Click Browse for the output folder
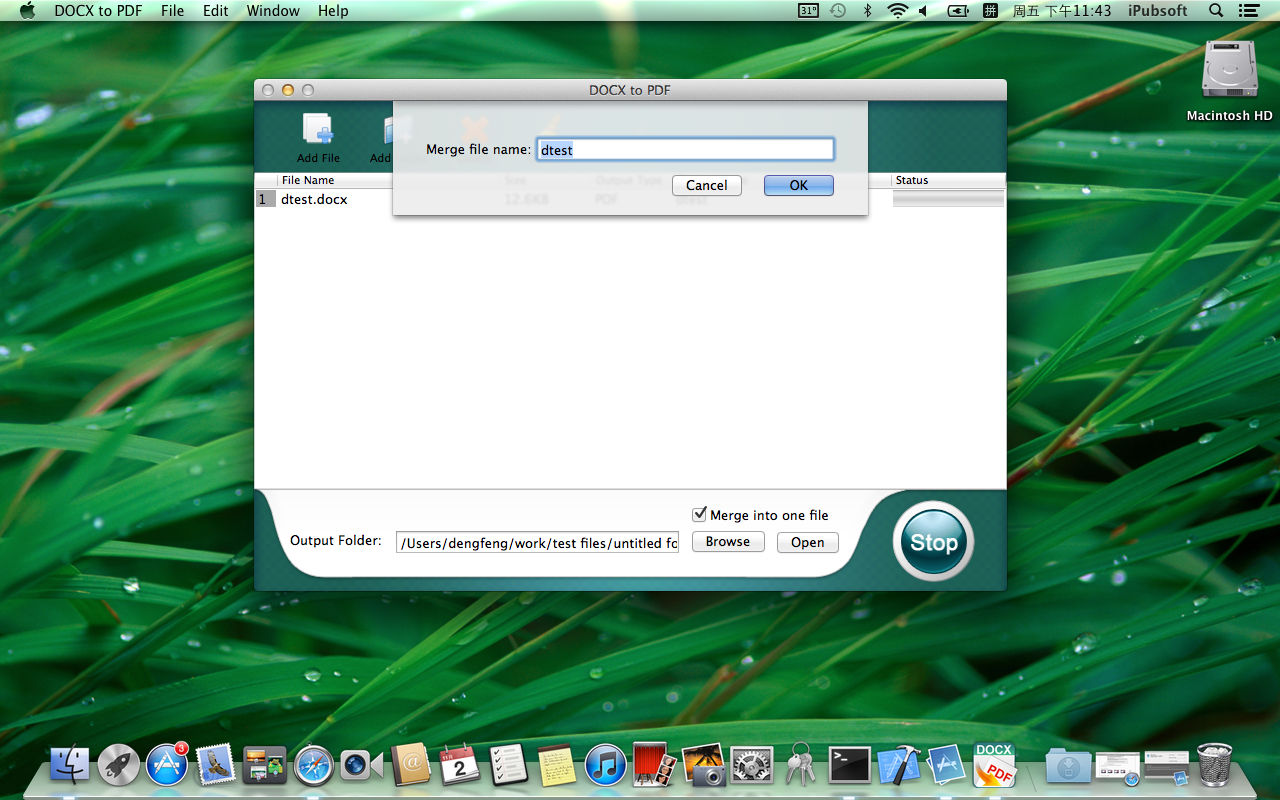The width and height of the screenshot is (1280, 800). [728, 542]
